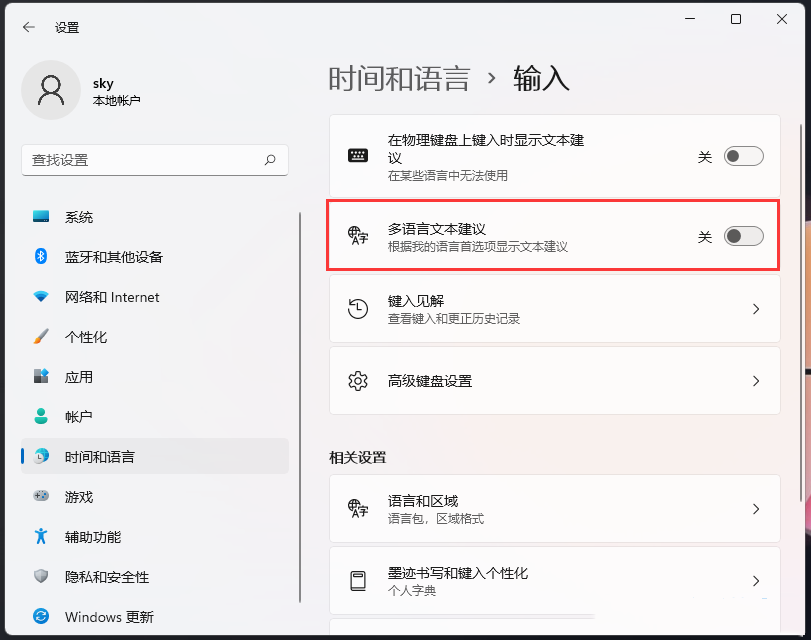This screenshot has height=640, width=811.
Task: Click the 查找设置 search box
Action: 155,160
